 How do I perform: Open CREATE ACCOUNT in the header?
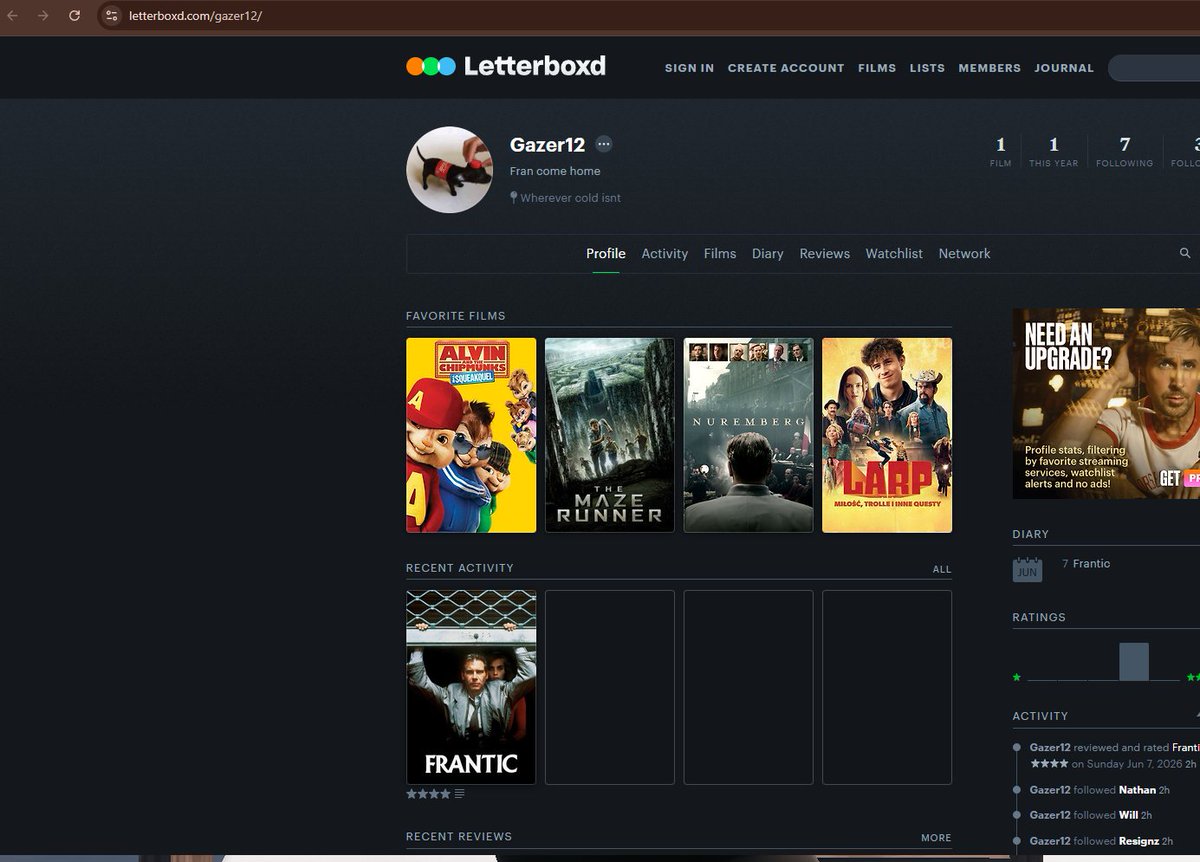coord(786,68)
